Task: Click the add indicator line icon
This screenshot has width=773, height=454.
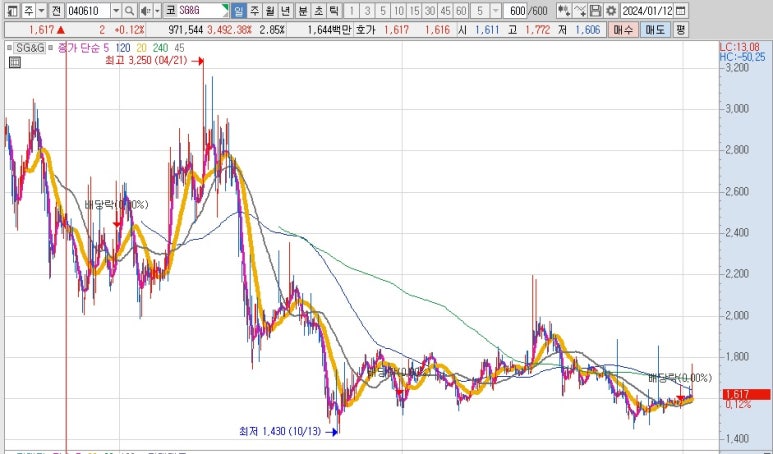Action: [580, 10]
